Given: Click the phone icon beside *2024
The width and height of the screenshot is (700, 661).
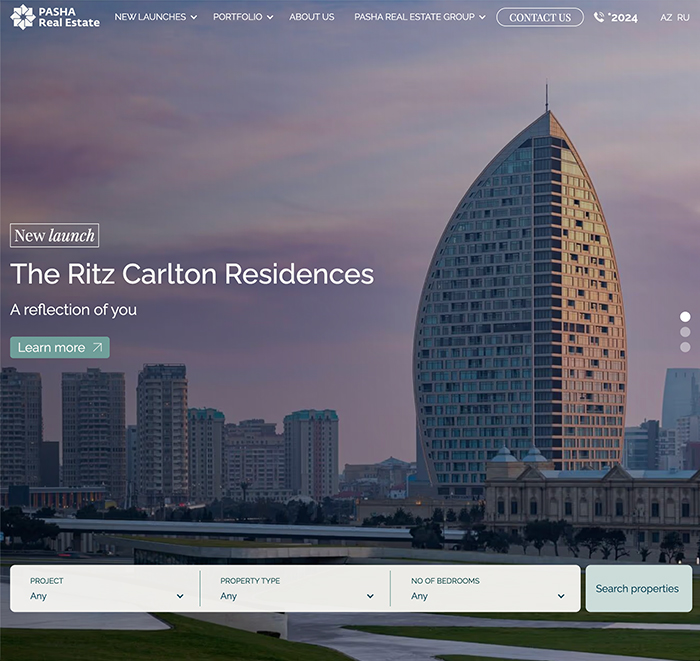Looking at the screenshot, I should pos(599,17).
